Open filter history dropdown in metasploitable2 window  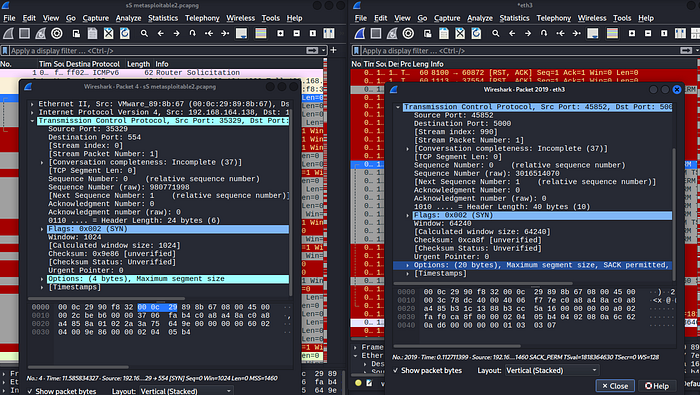[324, 50]
